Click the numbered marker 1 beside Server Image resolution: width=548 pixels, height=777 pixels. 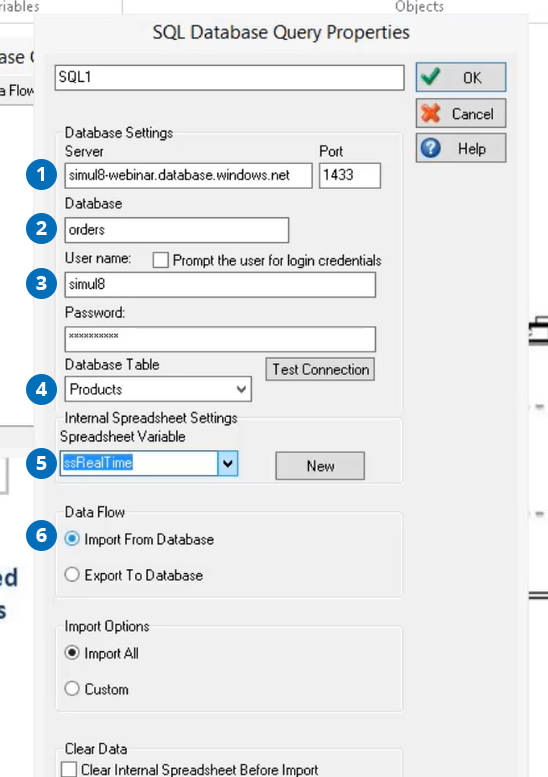pos(41,174)
